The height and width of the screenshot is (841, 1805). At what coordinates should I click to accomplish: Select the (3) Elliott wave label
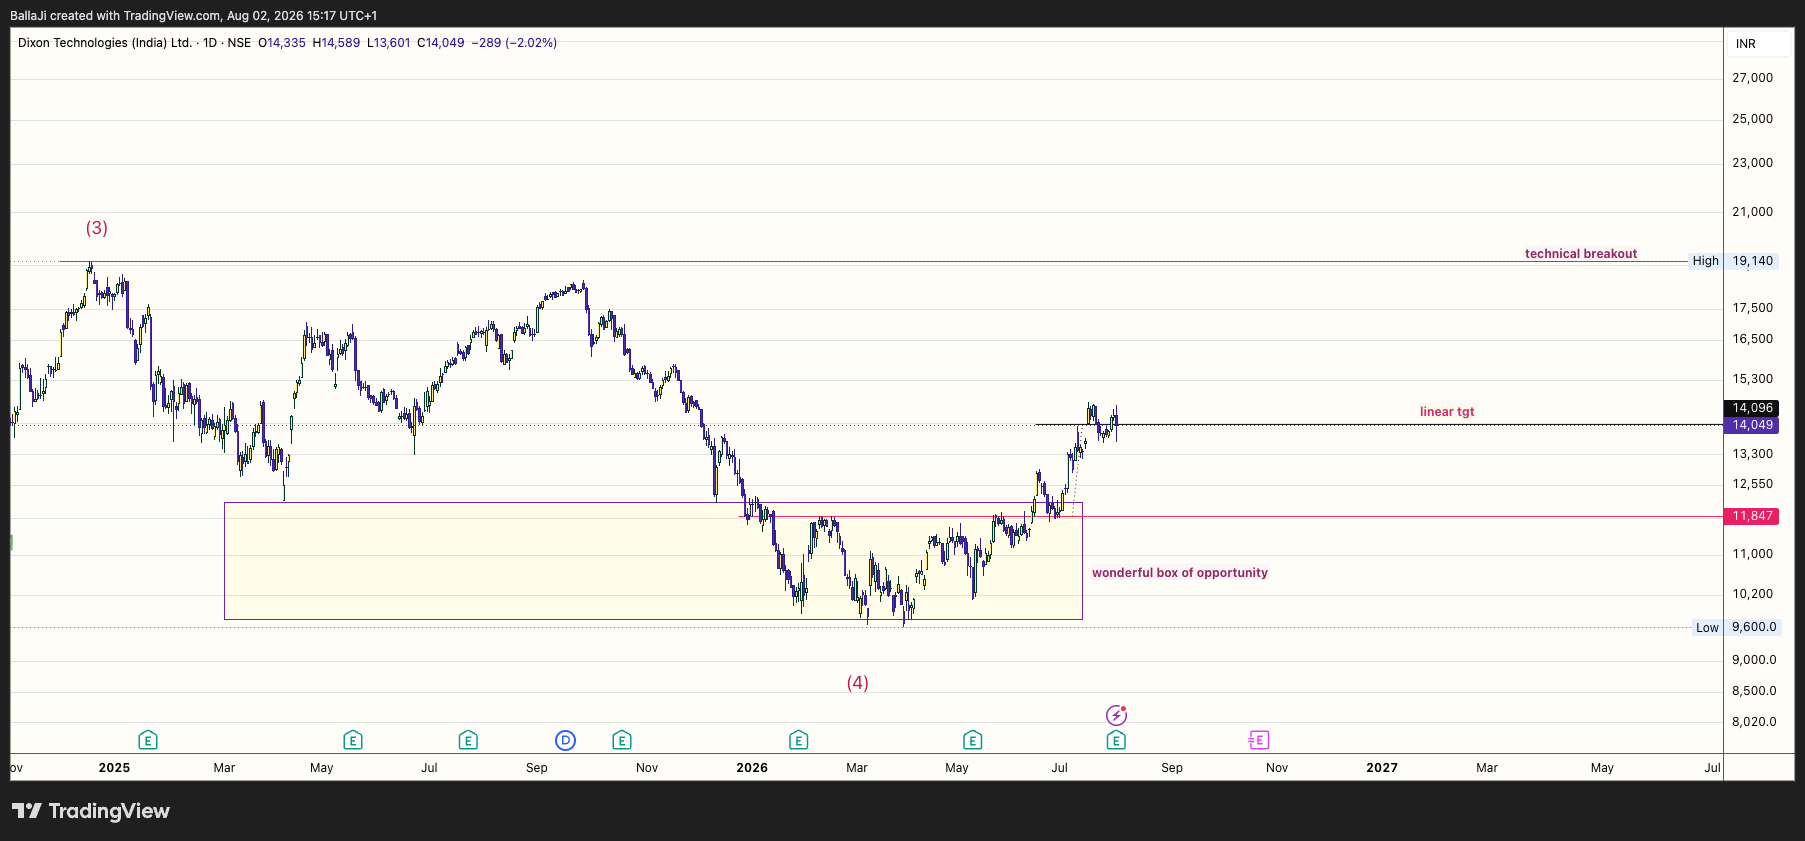pyautogui.click(x=97, y=228)
